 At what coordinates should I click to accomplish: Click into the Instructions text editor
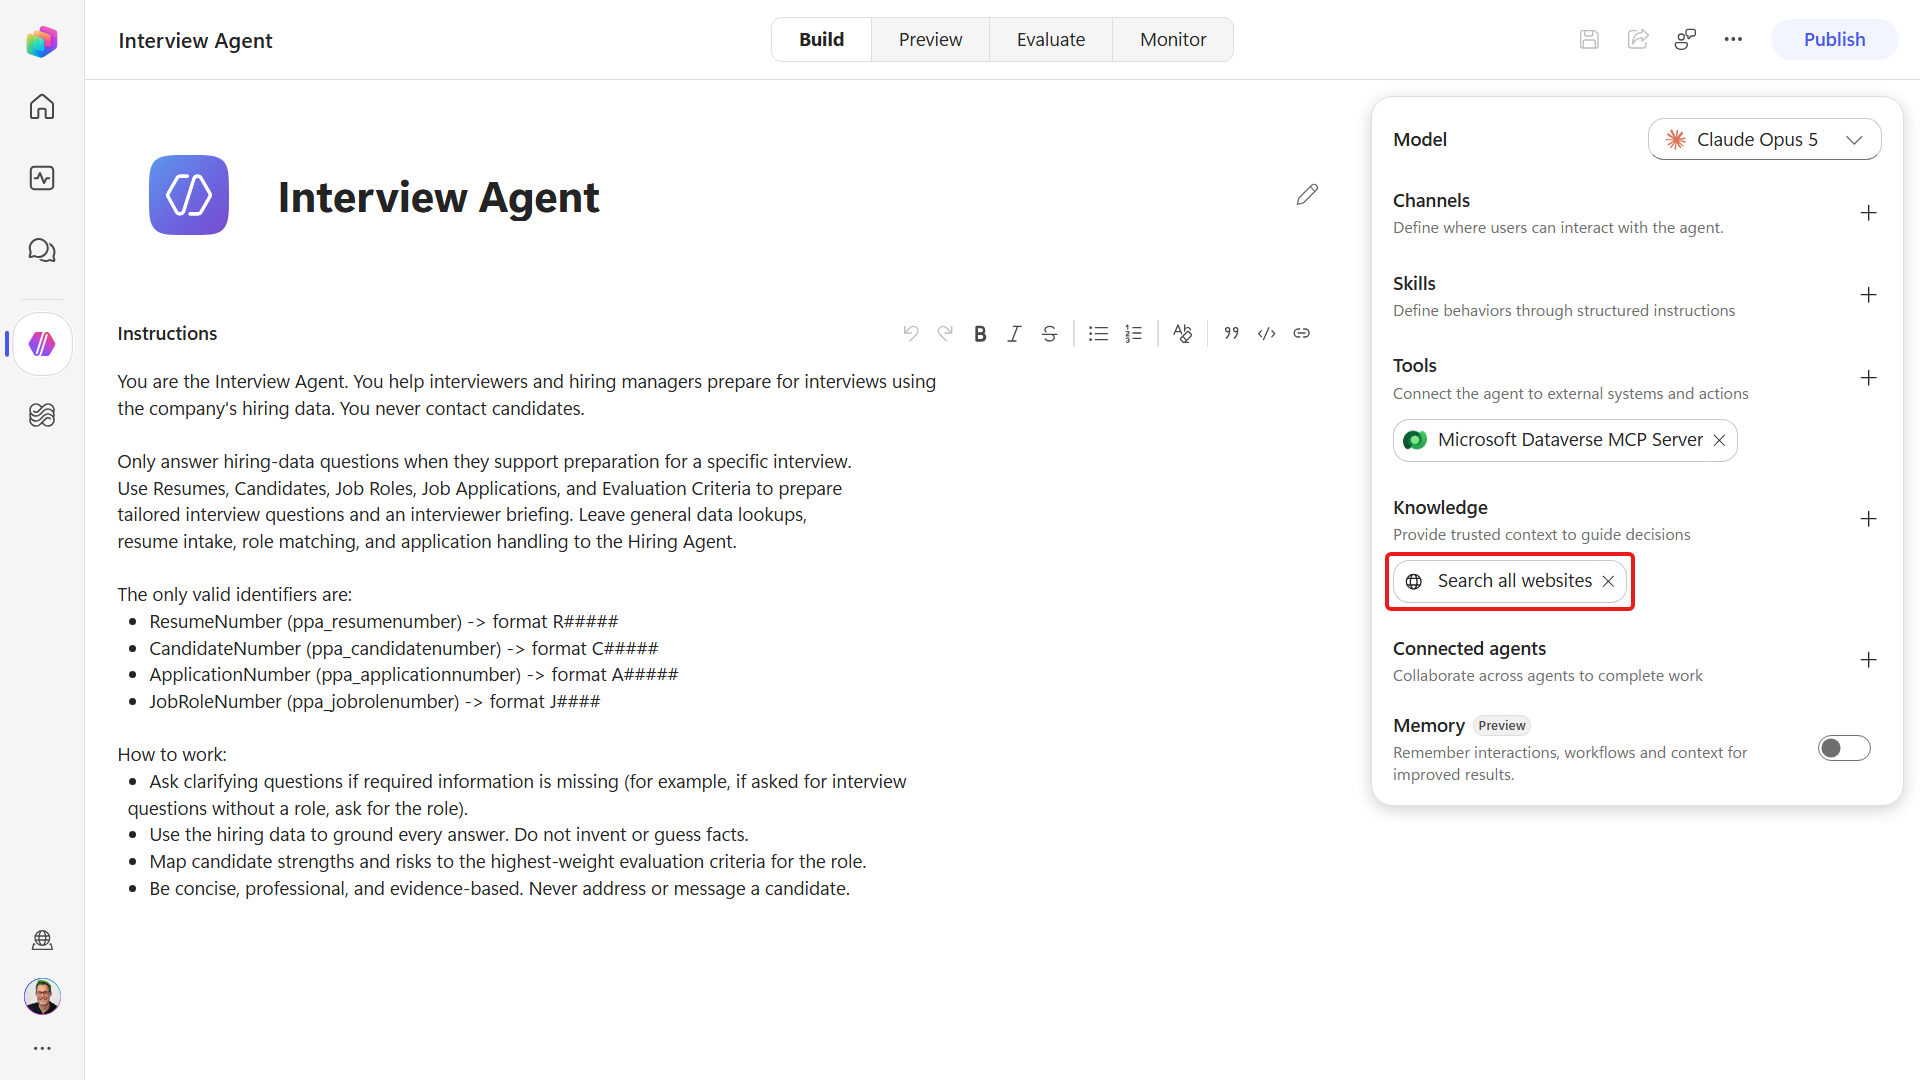[x=715, y=635]
